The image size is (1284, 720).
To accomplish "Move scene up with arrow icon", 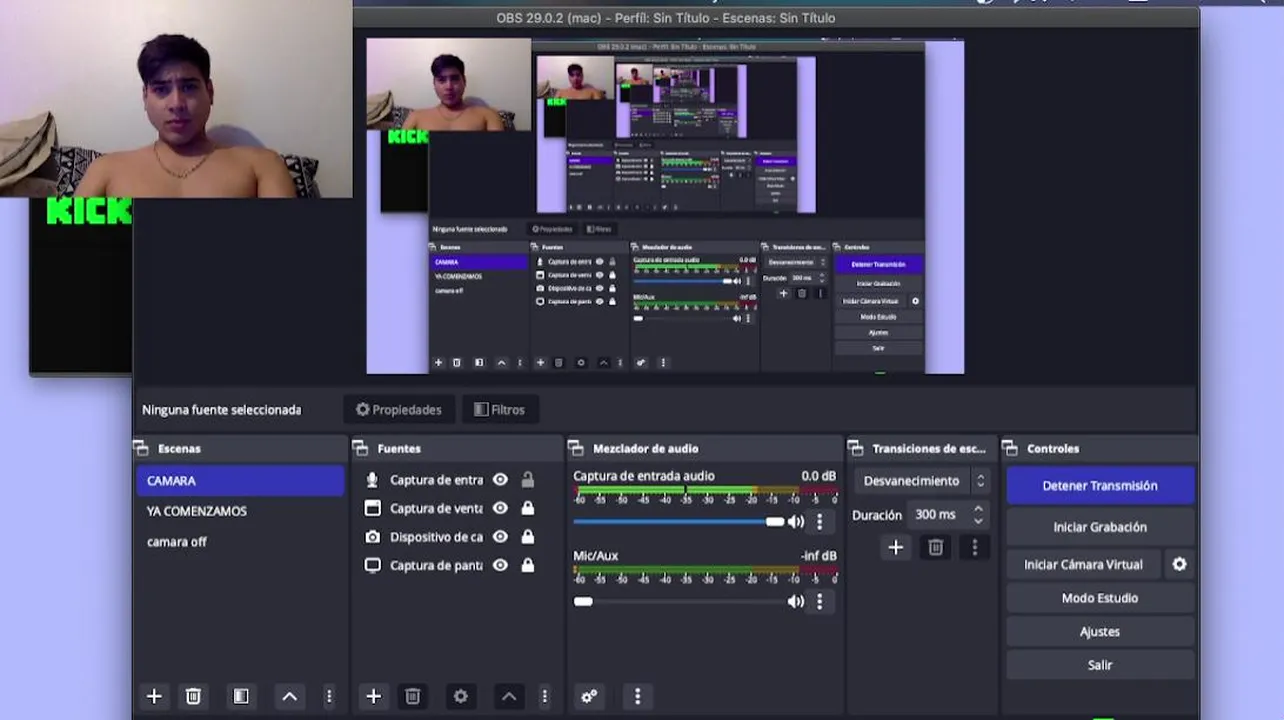I will point(290,696).
